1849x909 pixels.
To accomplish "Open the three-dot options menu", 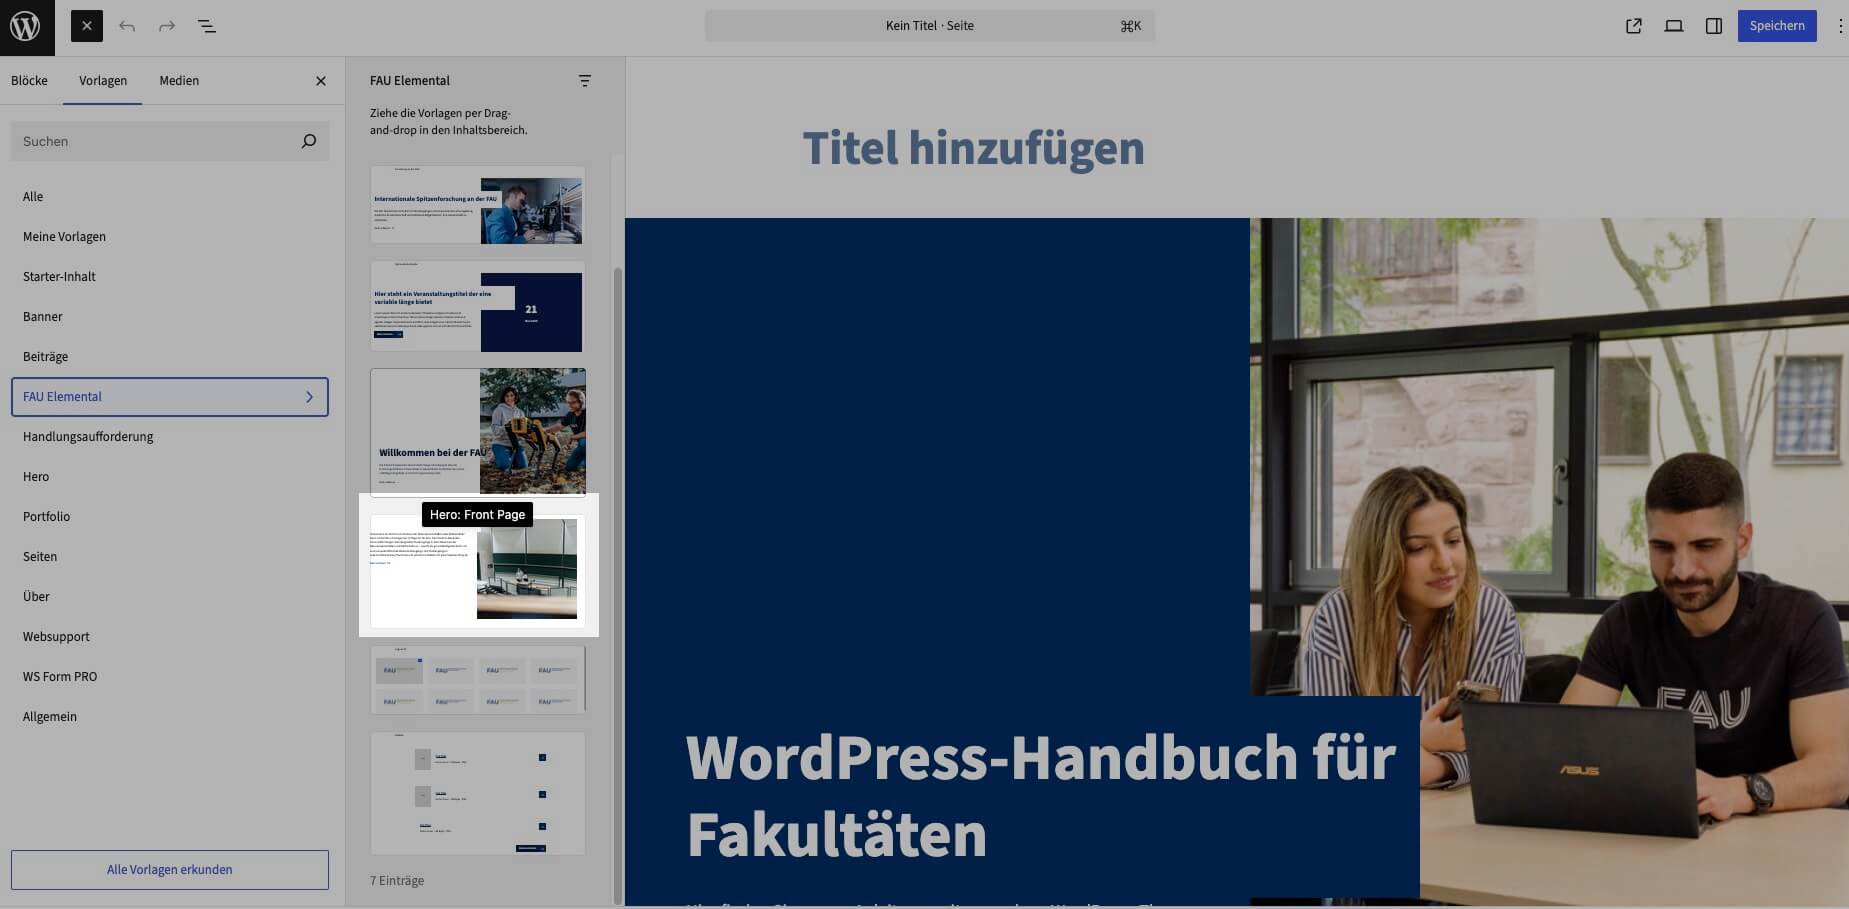I will [x=1839, y=26].
